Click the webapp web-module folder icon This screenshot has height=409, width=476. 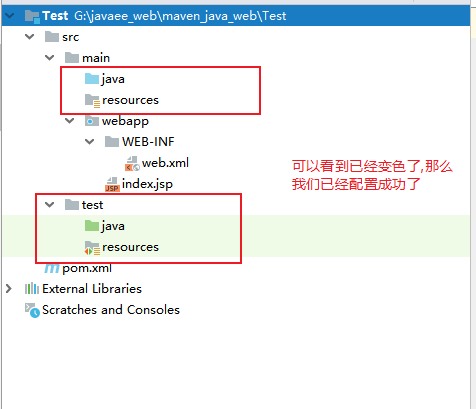tap(92, 121)
